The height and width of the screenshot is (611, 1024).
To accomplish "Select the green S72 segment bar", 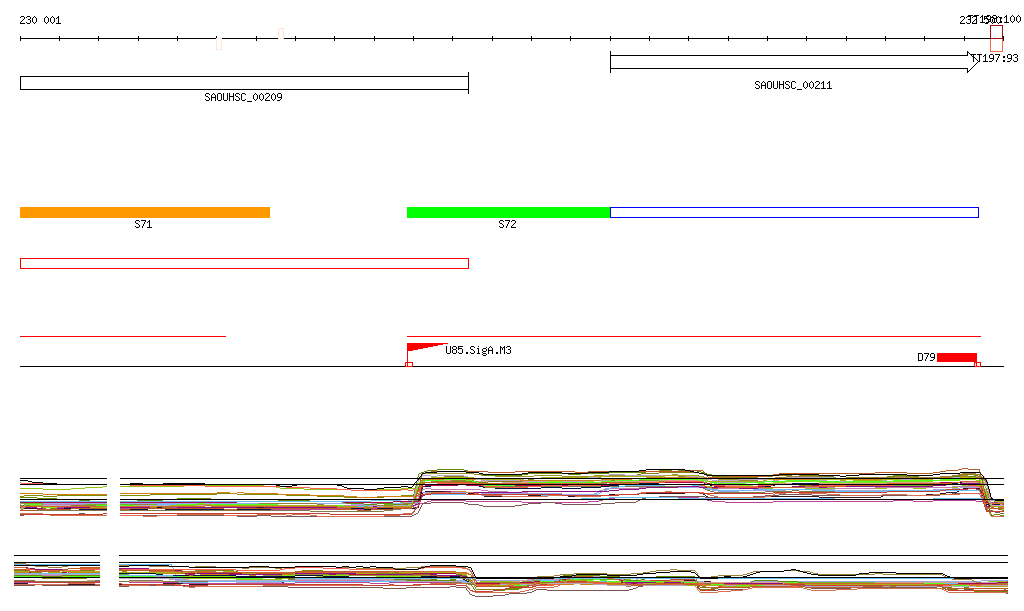I will 508,212.
